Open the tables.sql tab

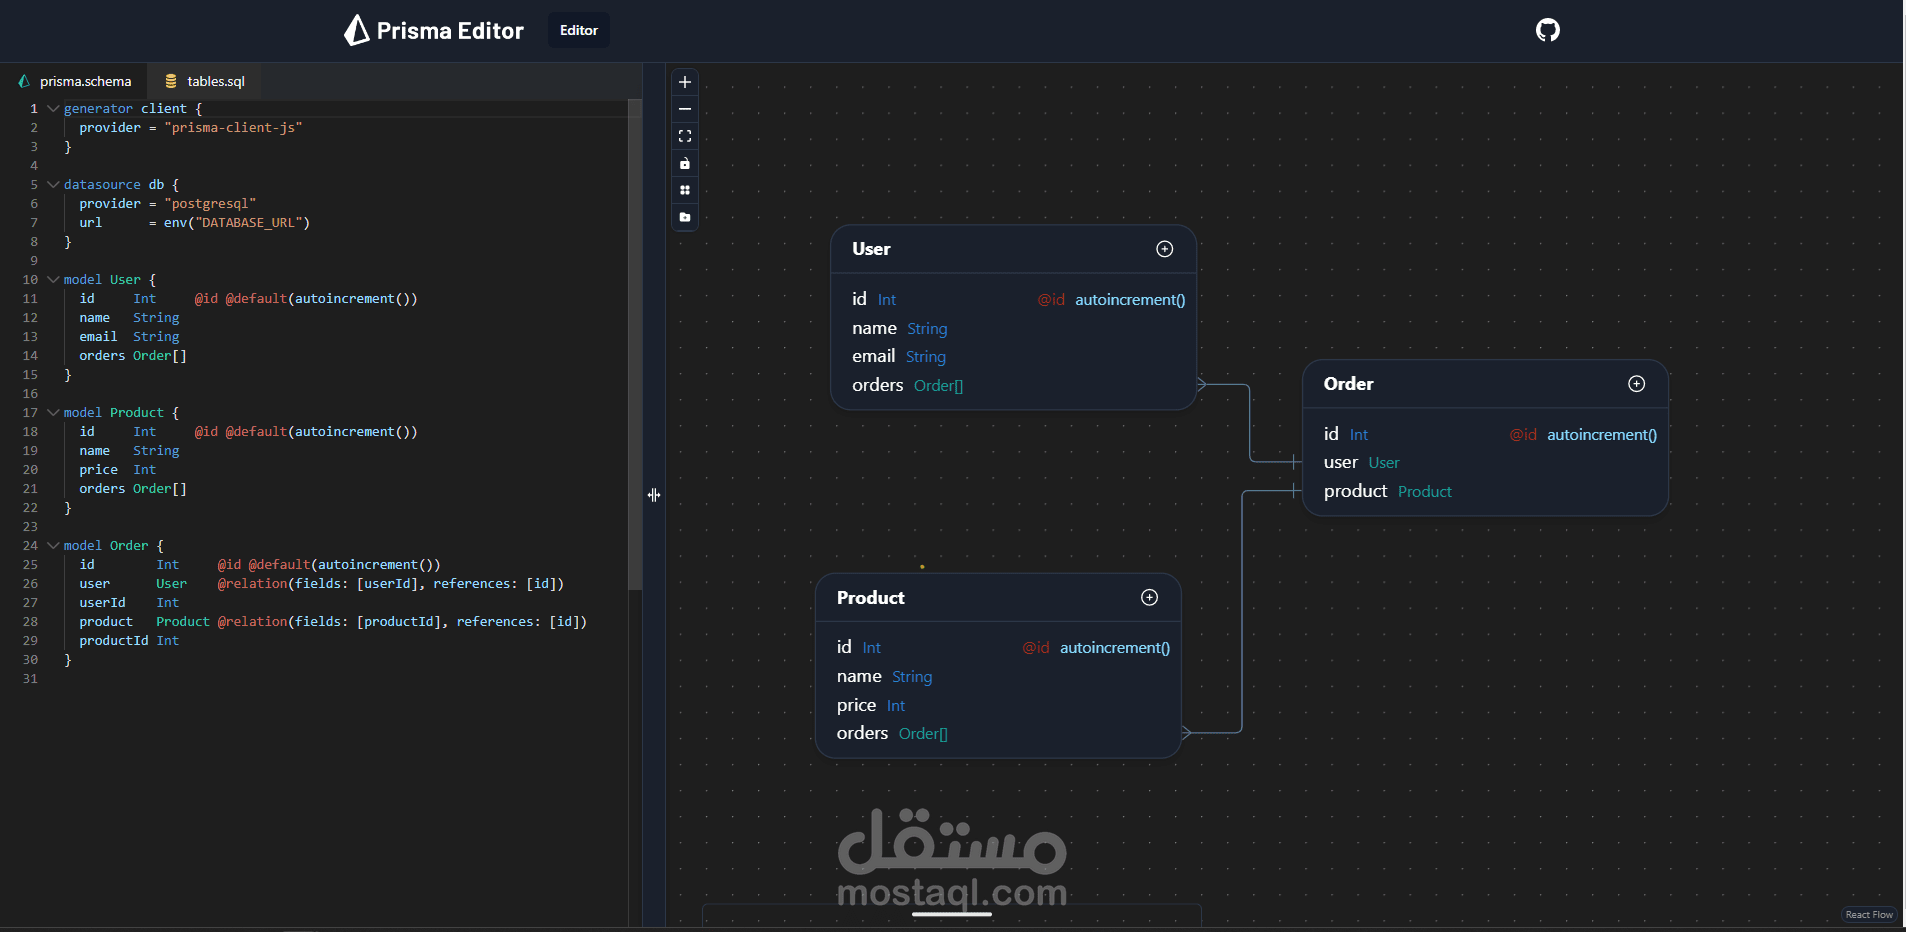pyautogui.click(x=205, y=81)
